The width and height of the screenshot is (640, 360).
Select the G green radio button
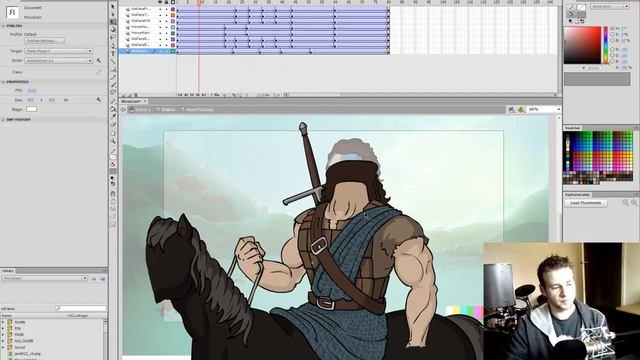click(612, 56)
